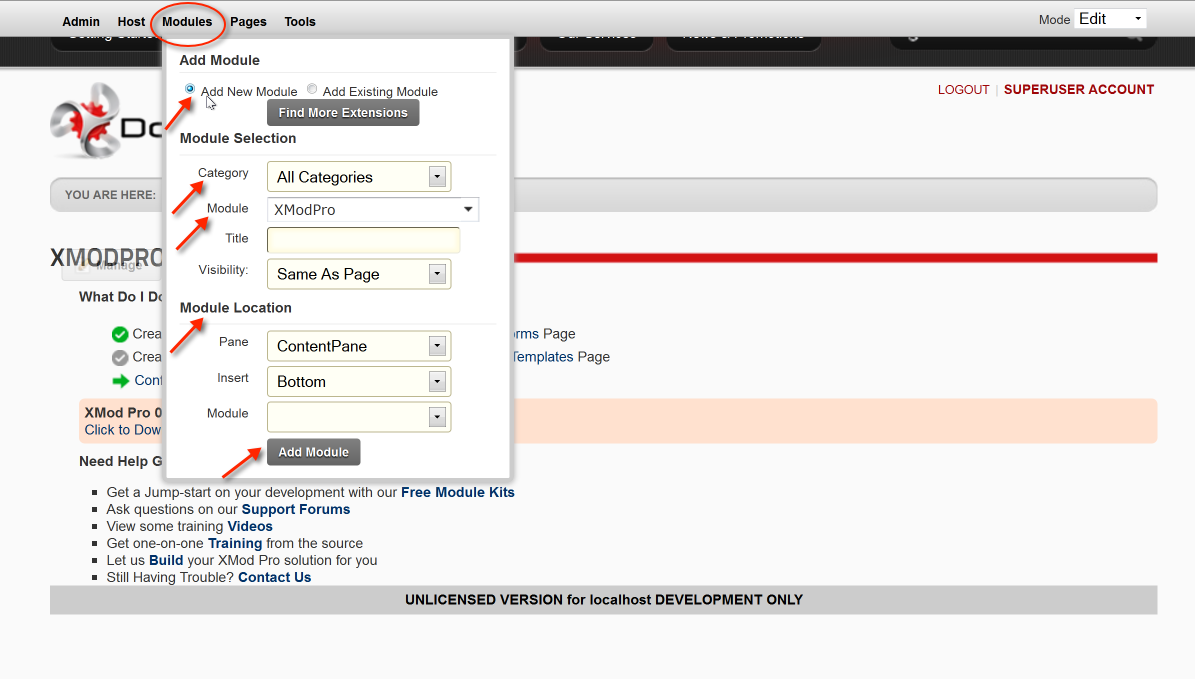The image size is (1195, 679).
Task: Click the Module Selection heading
Action: click(x=238, y=138)
